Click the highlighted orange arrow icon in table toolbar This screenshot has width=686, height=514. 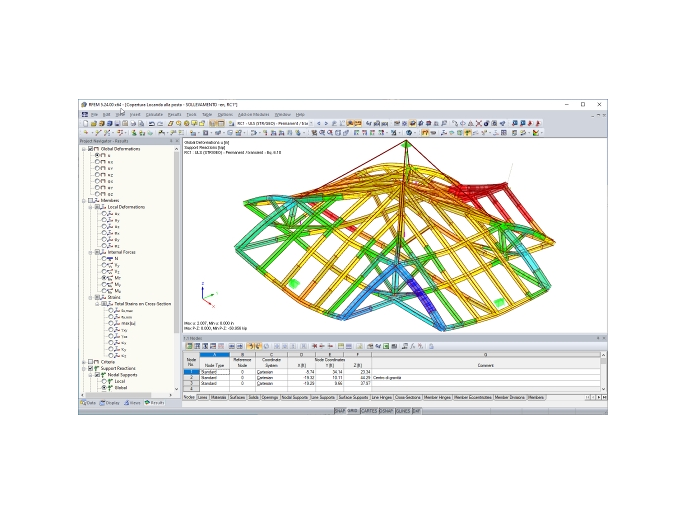click(250, 346)
